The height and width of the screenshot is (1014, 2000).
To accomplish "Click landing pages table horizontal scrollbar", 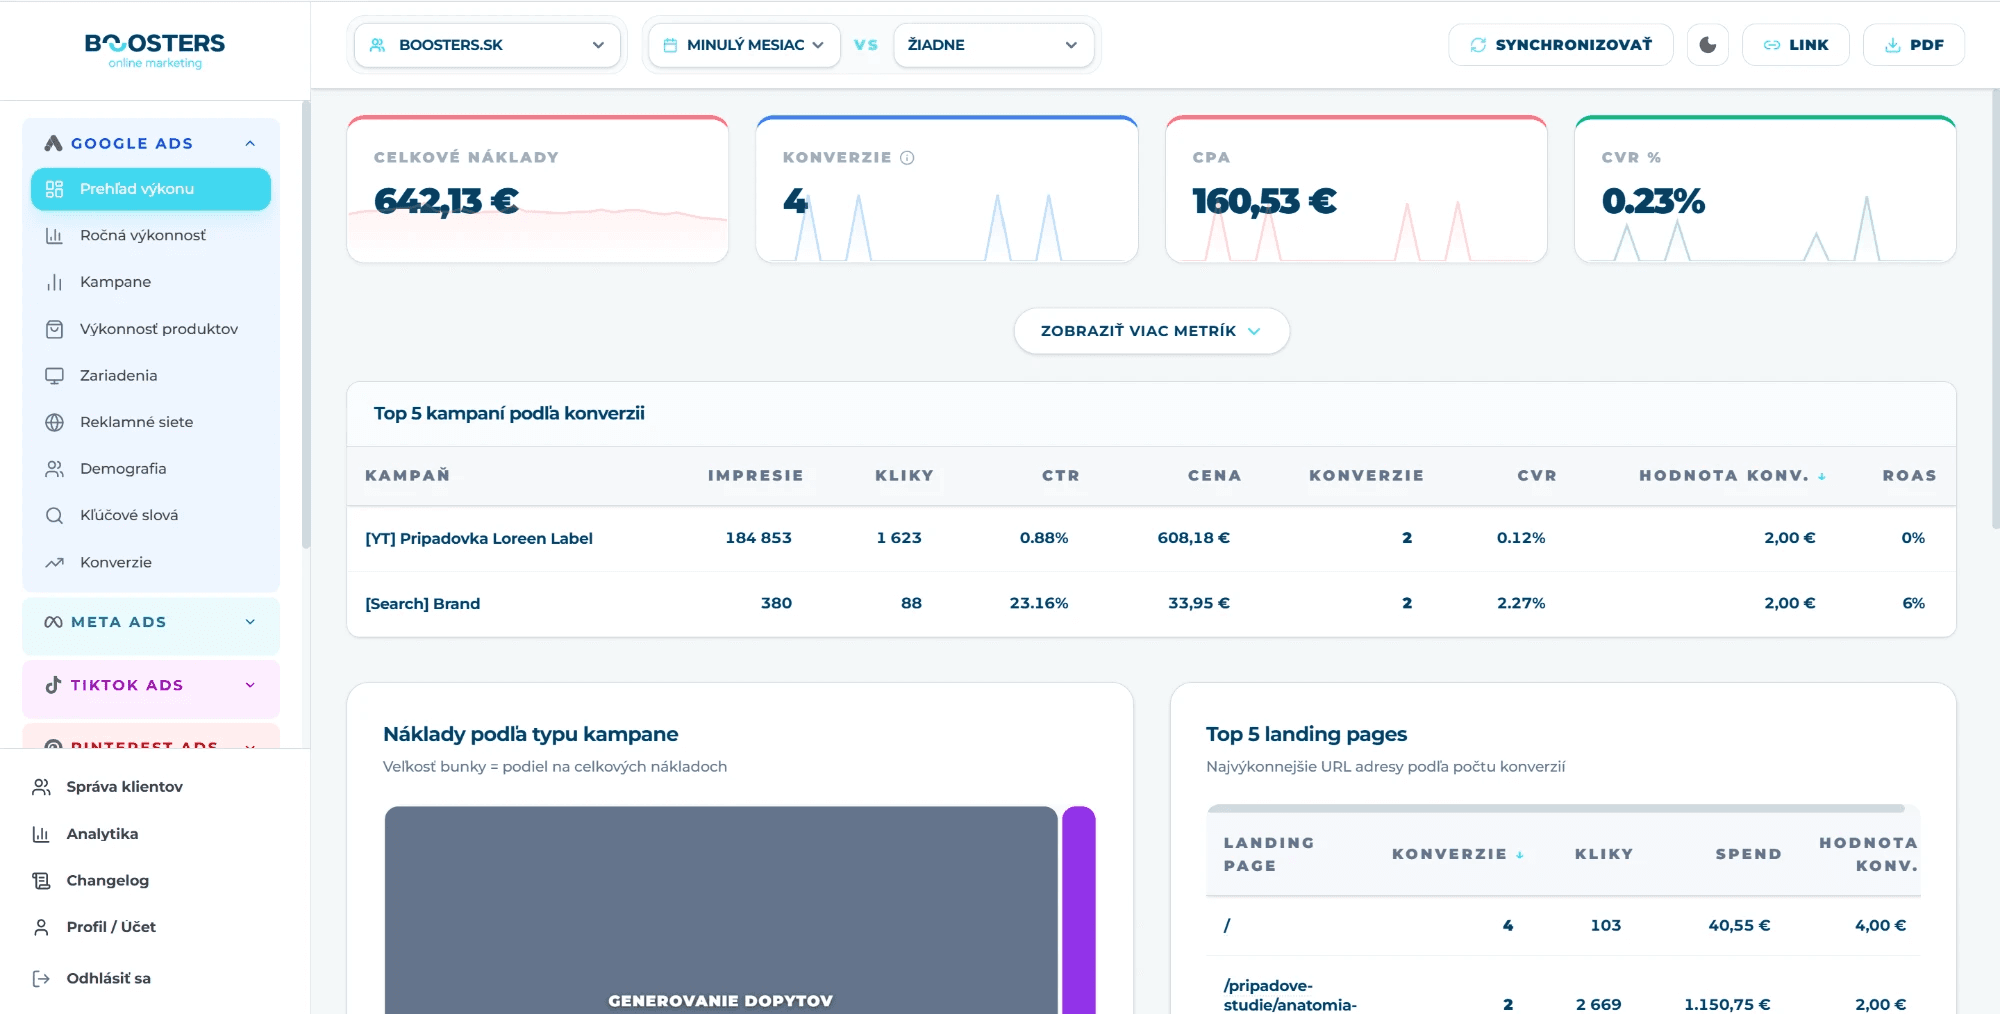I will (1556, 808).
